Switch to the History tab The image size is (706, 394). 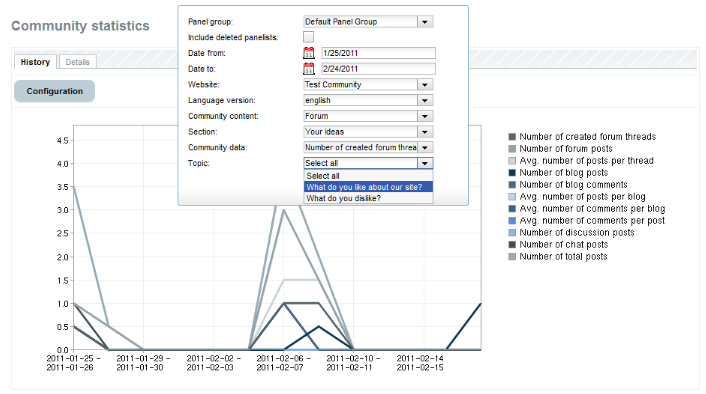tap(35, 62)
